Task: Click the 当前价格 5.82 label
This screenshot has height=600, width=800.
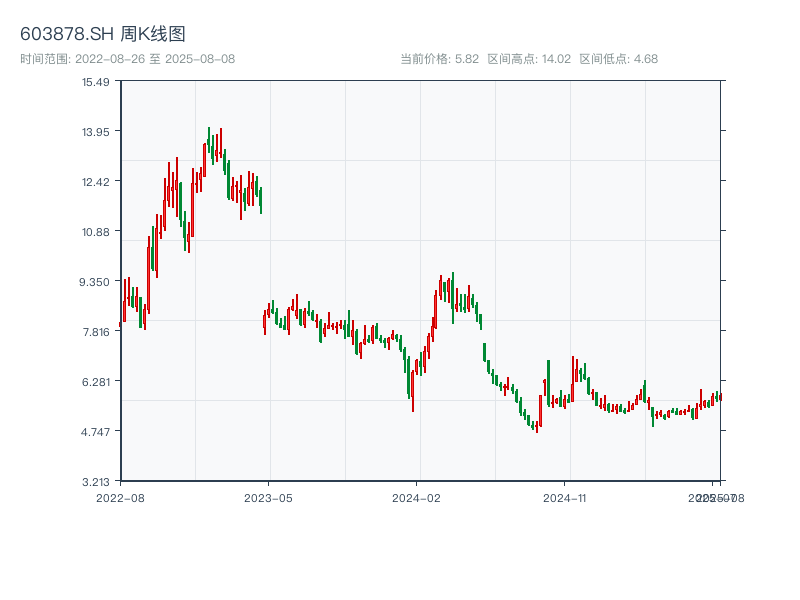Action: coord(439,59)
